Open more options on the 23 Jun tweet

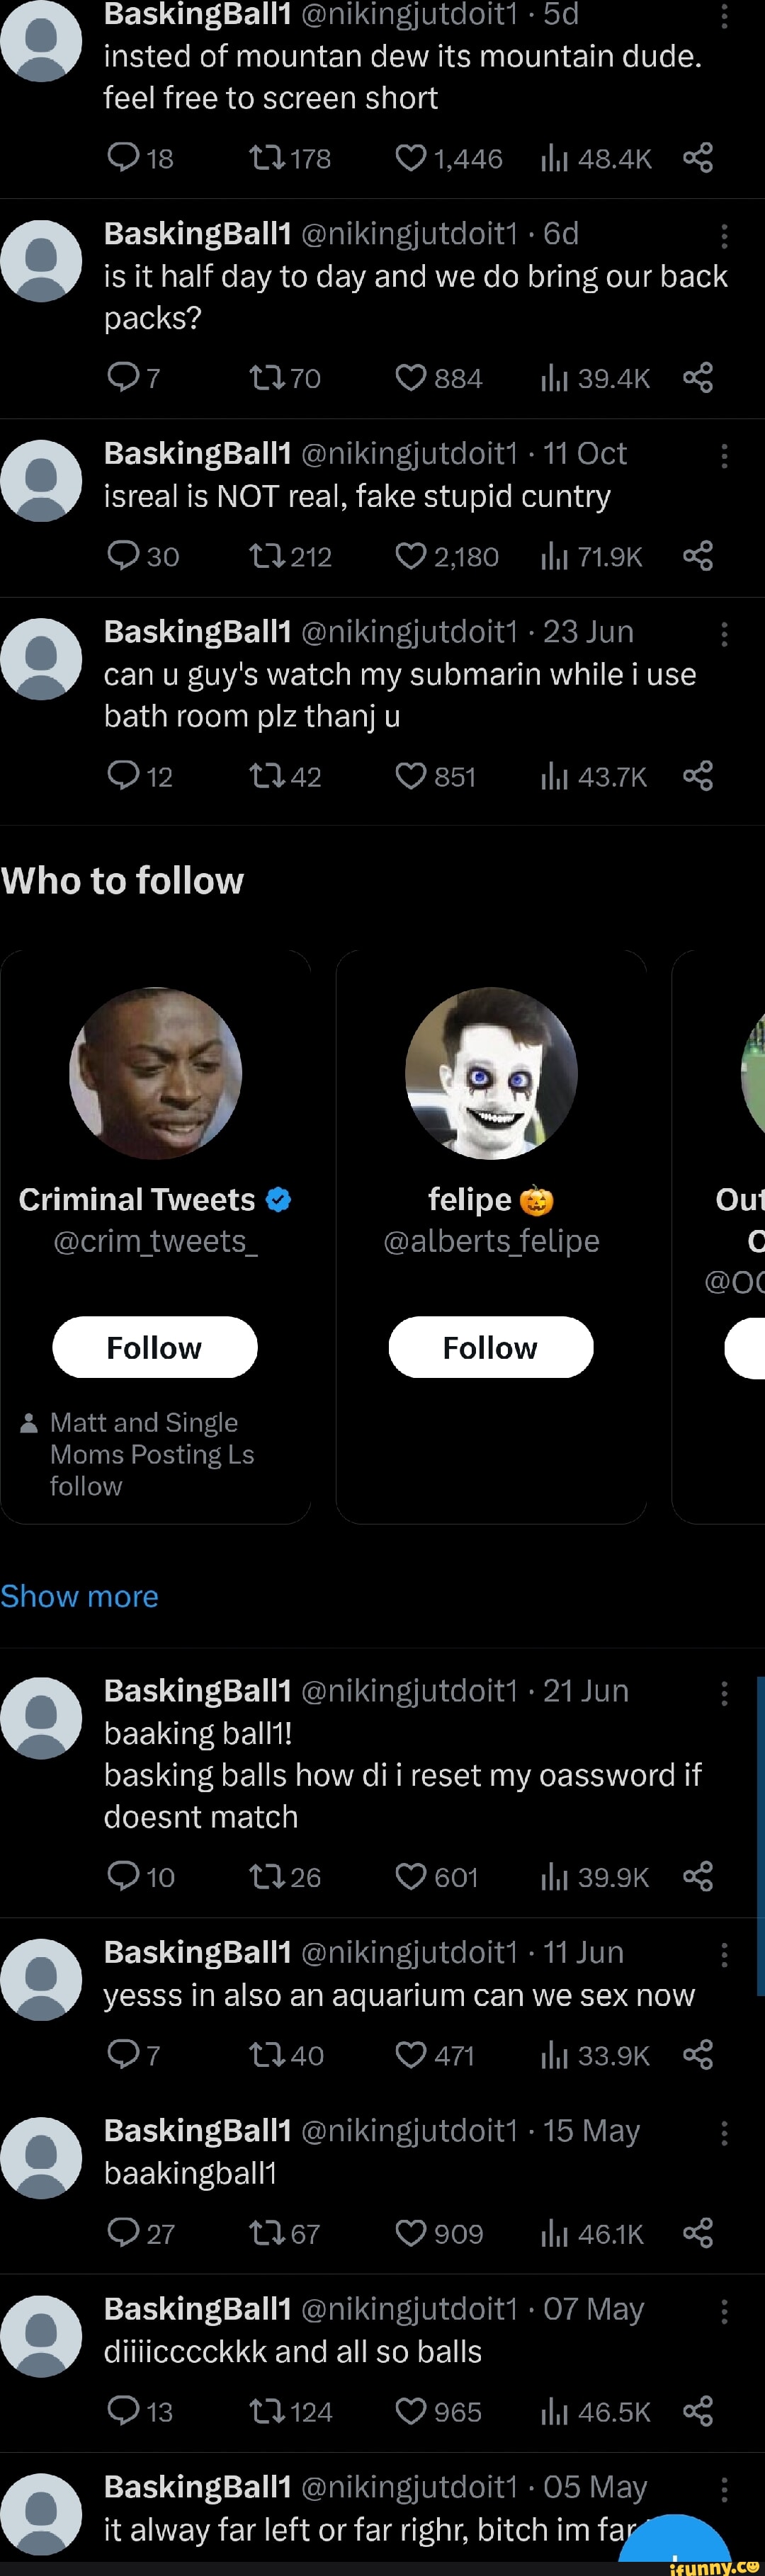coord(724,634)
